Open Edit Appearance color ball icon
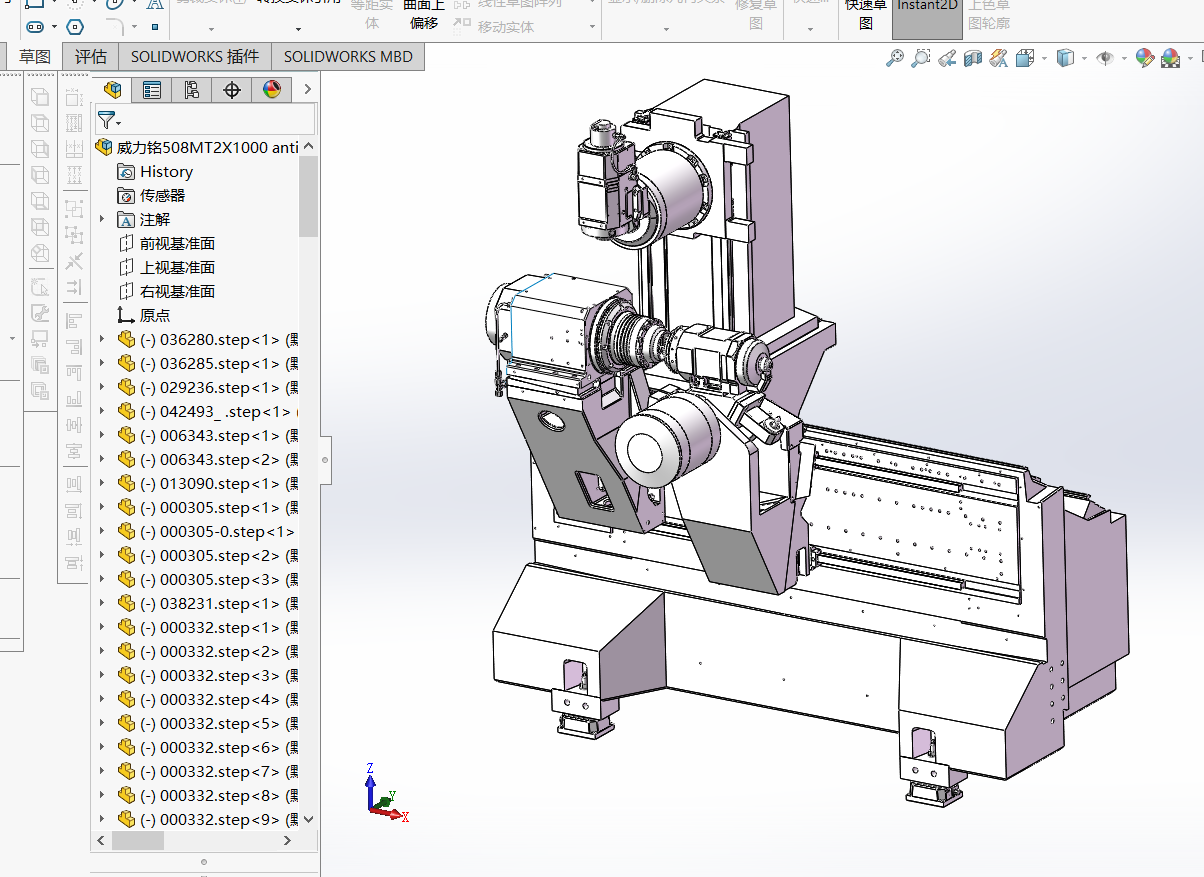The height and width of the screenshot is (877, 1204). click(1145, 59)
